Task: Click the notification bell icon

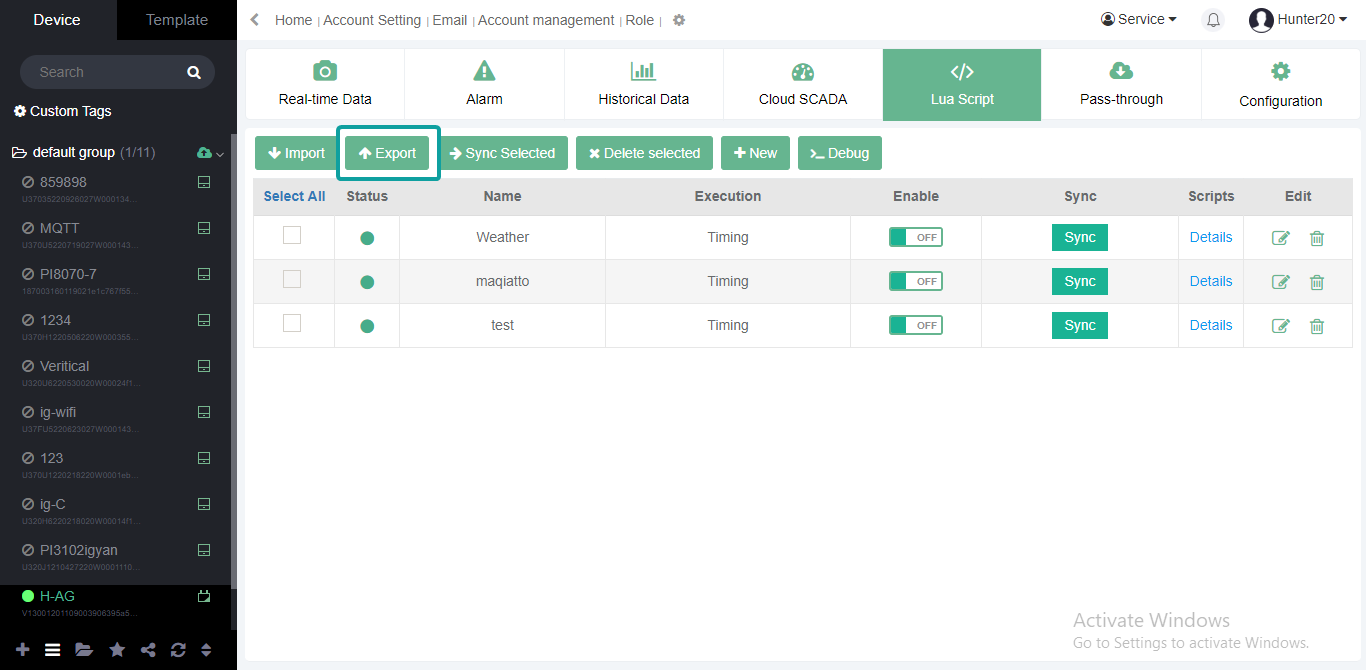Action: [1212, 20]
